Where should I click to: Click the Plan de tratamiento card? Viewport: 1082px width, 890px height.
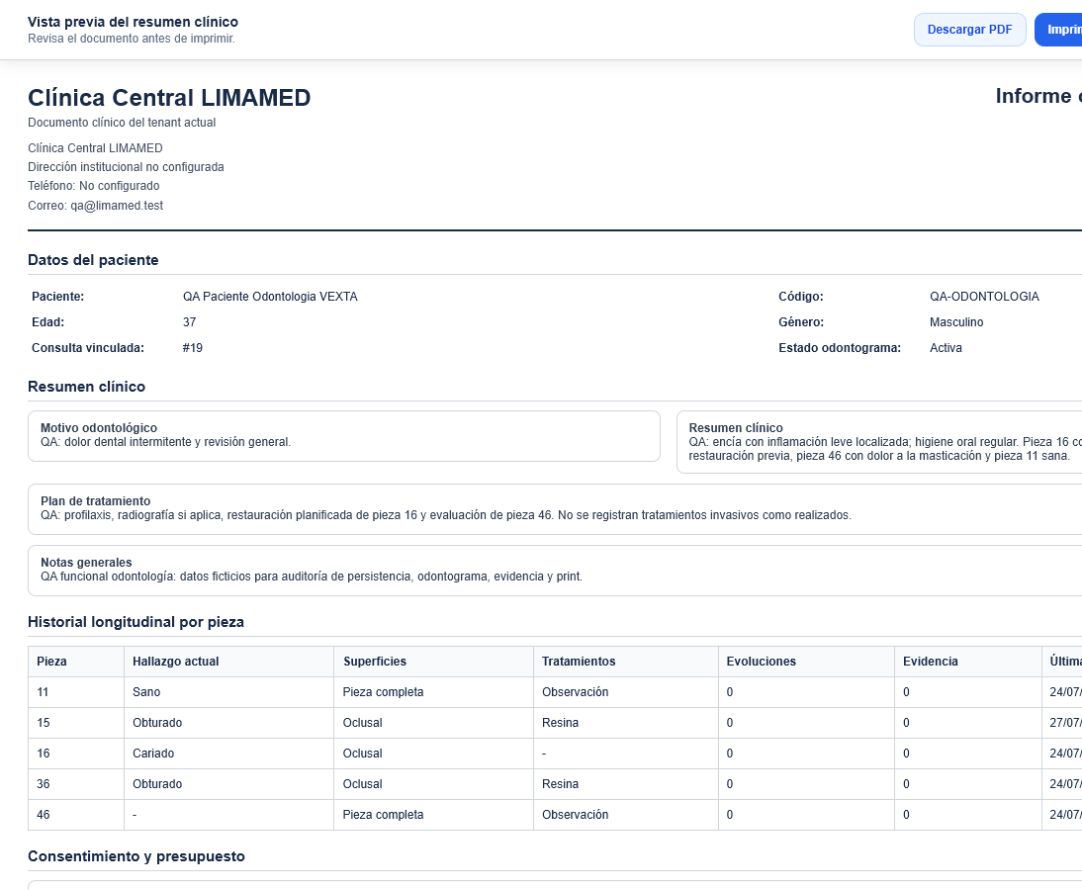[x=555, y=509]
